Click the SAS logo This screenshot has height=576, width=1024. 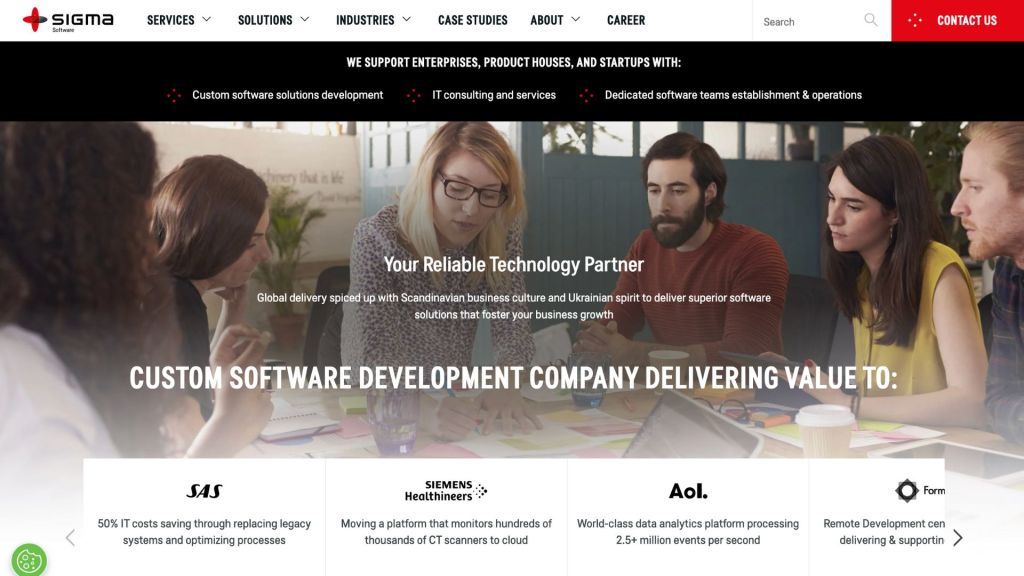(x=204, y=491)
